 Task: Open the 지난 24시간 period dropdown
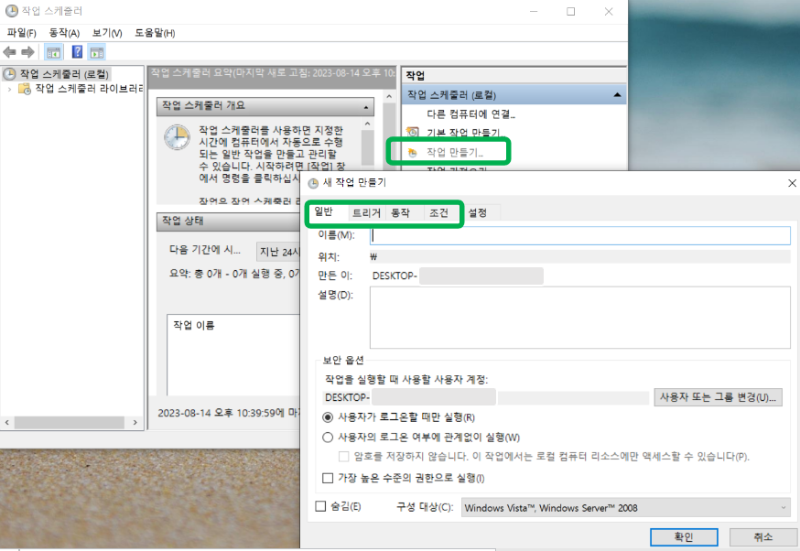[x=279, y=252]
